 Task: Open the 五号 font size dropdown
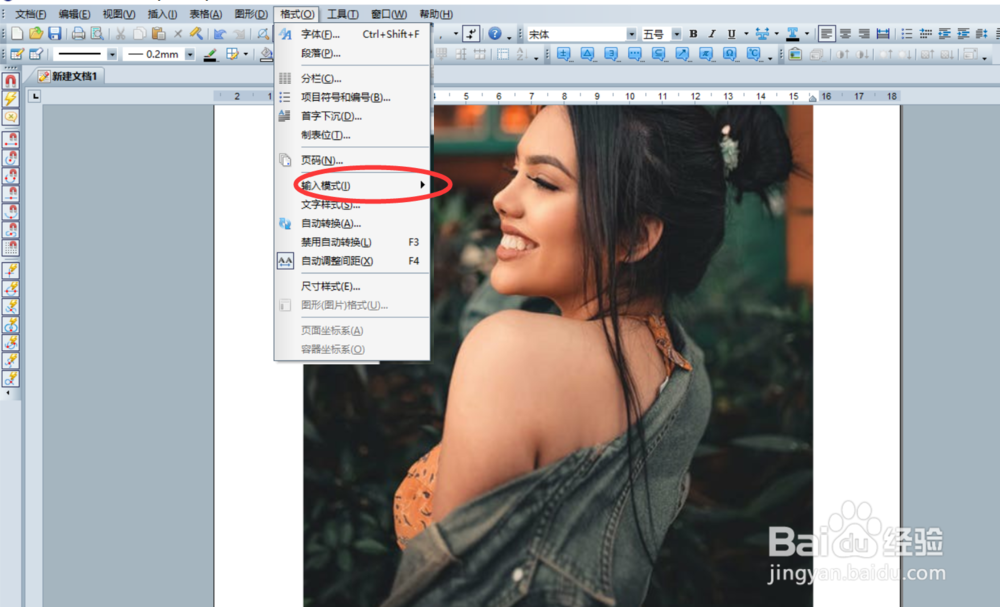tap(676, 34)
